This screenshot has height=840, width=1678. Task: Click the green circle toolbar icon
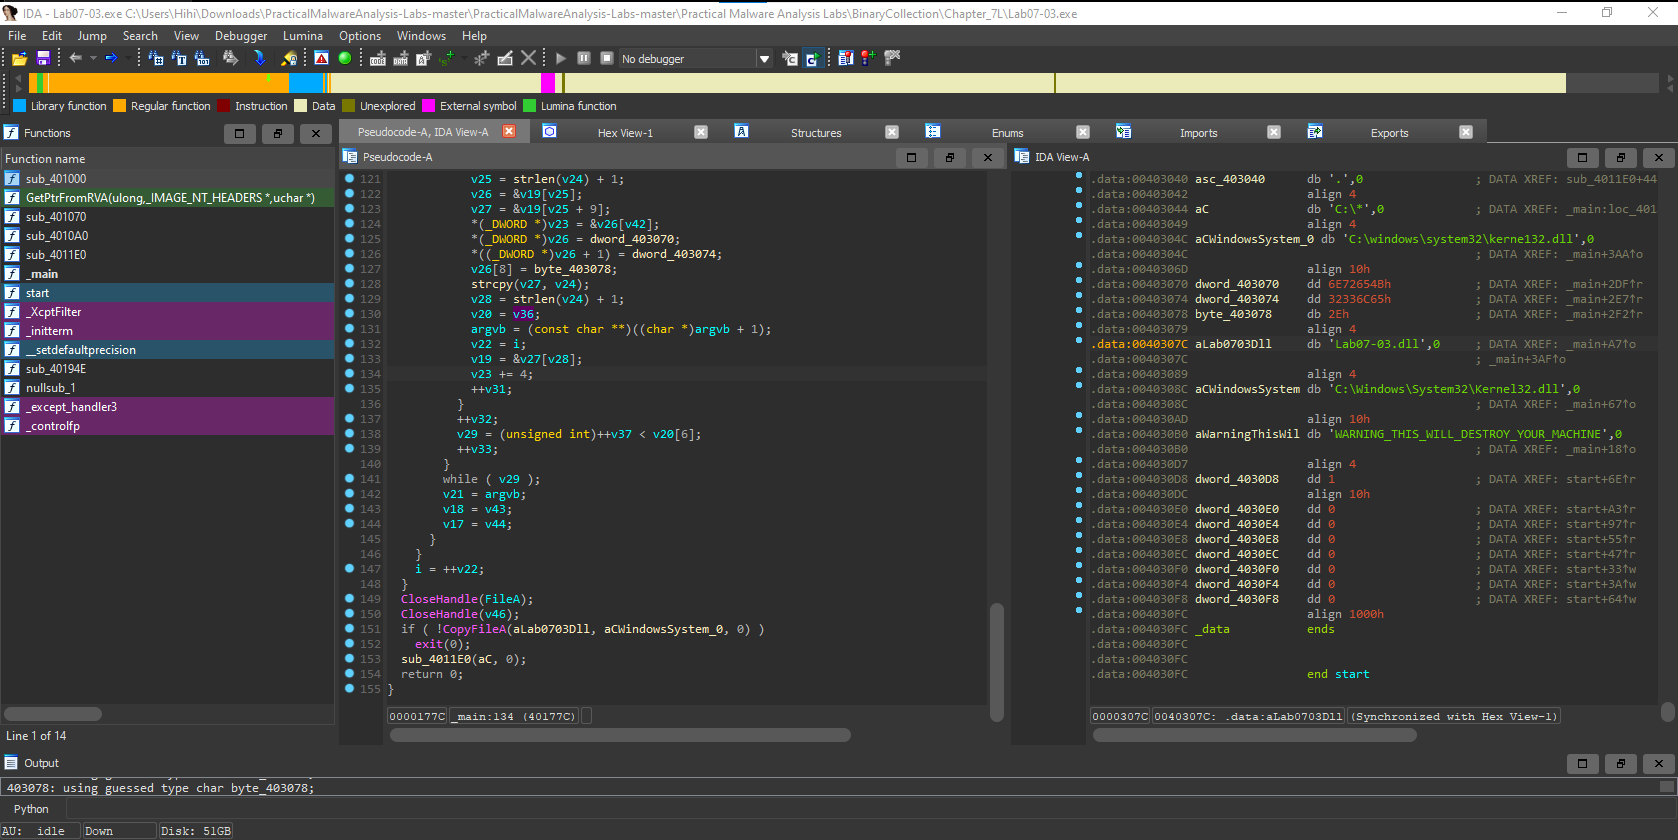345,58
